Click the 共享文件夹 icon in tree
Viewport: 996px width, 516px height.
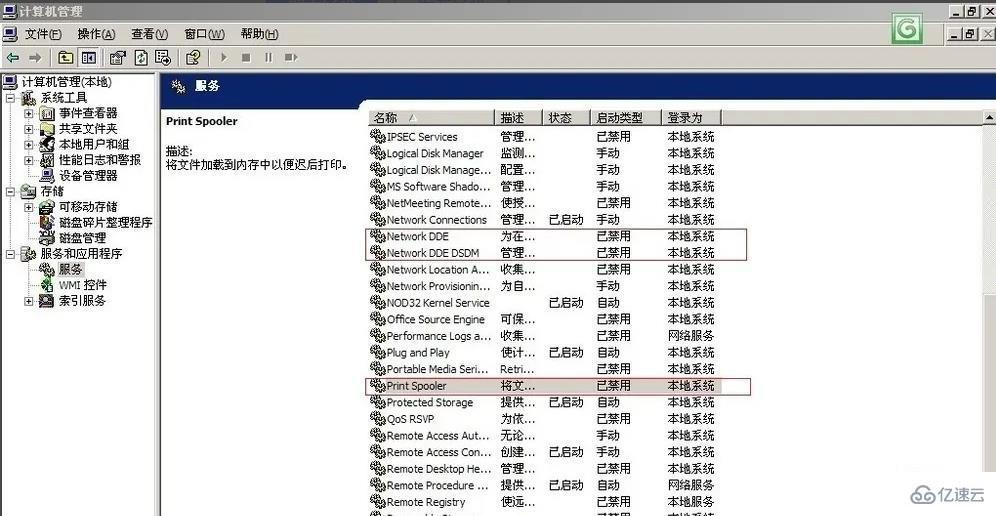point(47,129)
